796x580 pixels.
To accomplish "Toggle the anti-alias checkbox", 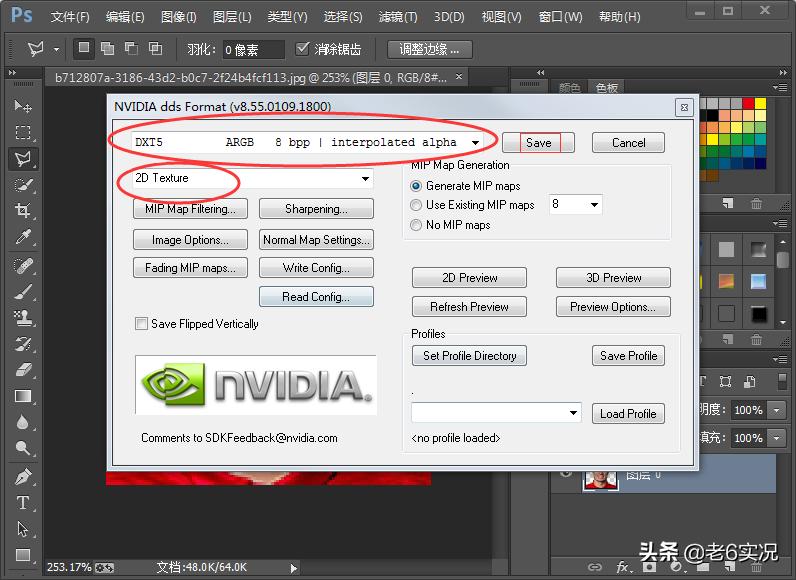I will click(302, 49).
